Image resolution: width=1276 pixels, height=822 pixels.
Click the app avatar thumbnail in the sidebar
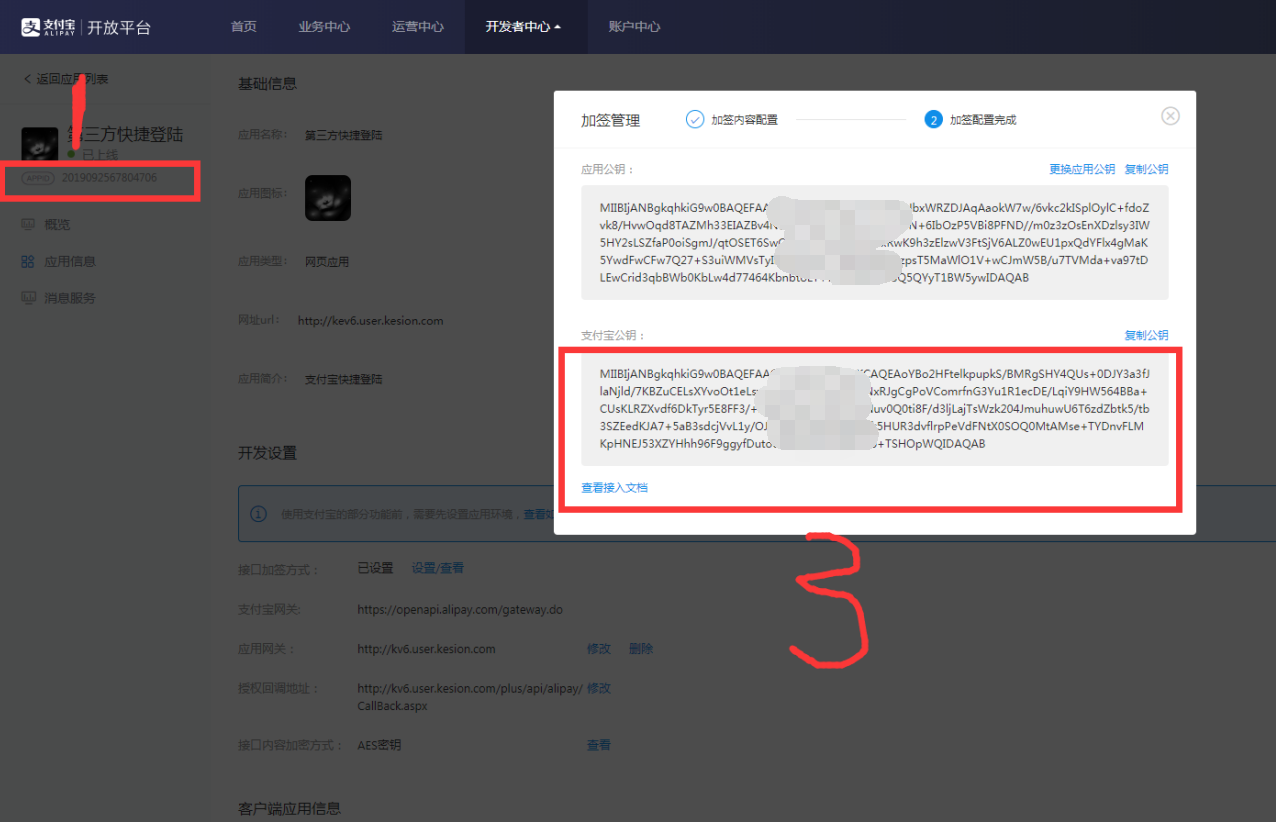coord(40,144)
